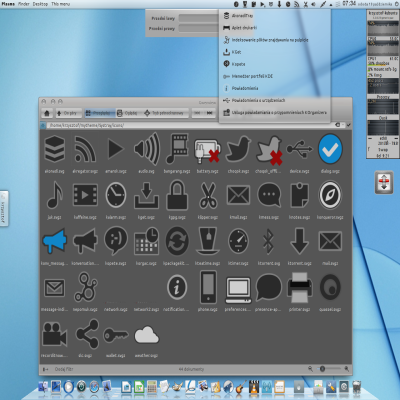Select the klipper scissors icon file

tap(208, 195)
